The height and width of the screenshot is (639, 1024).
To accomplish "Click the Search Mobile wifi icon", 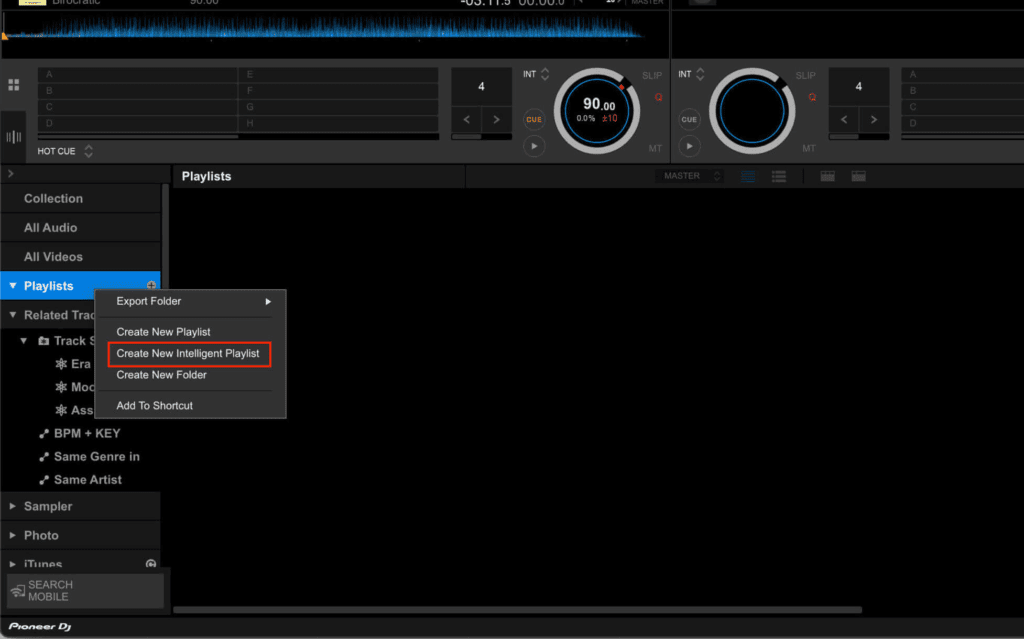I will coord(18,591).
